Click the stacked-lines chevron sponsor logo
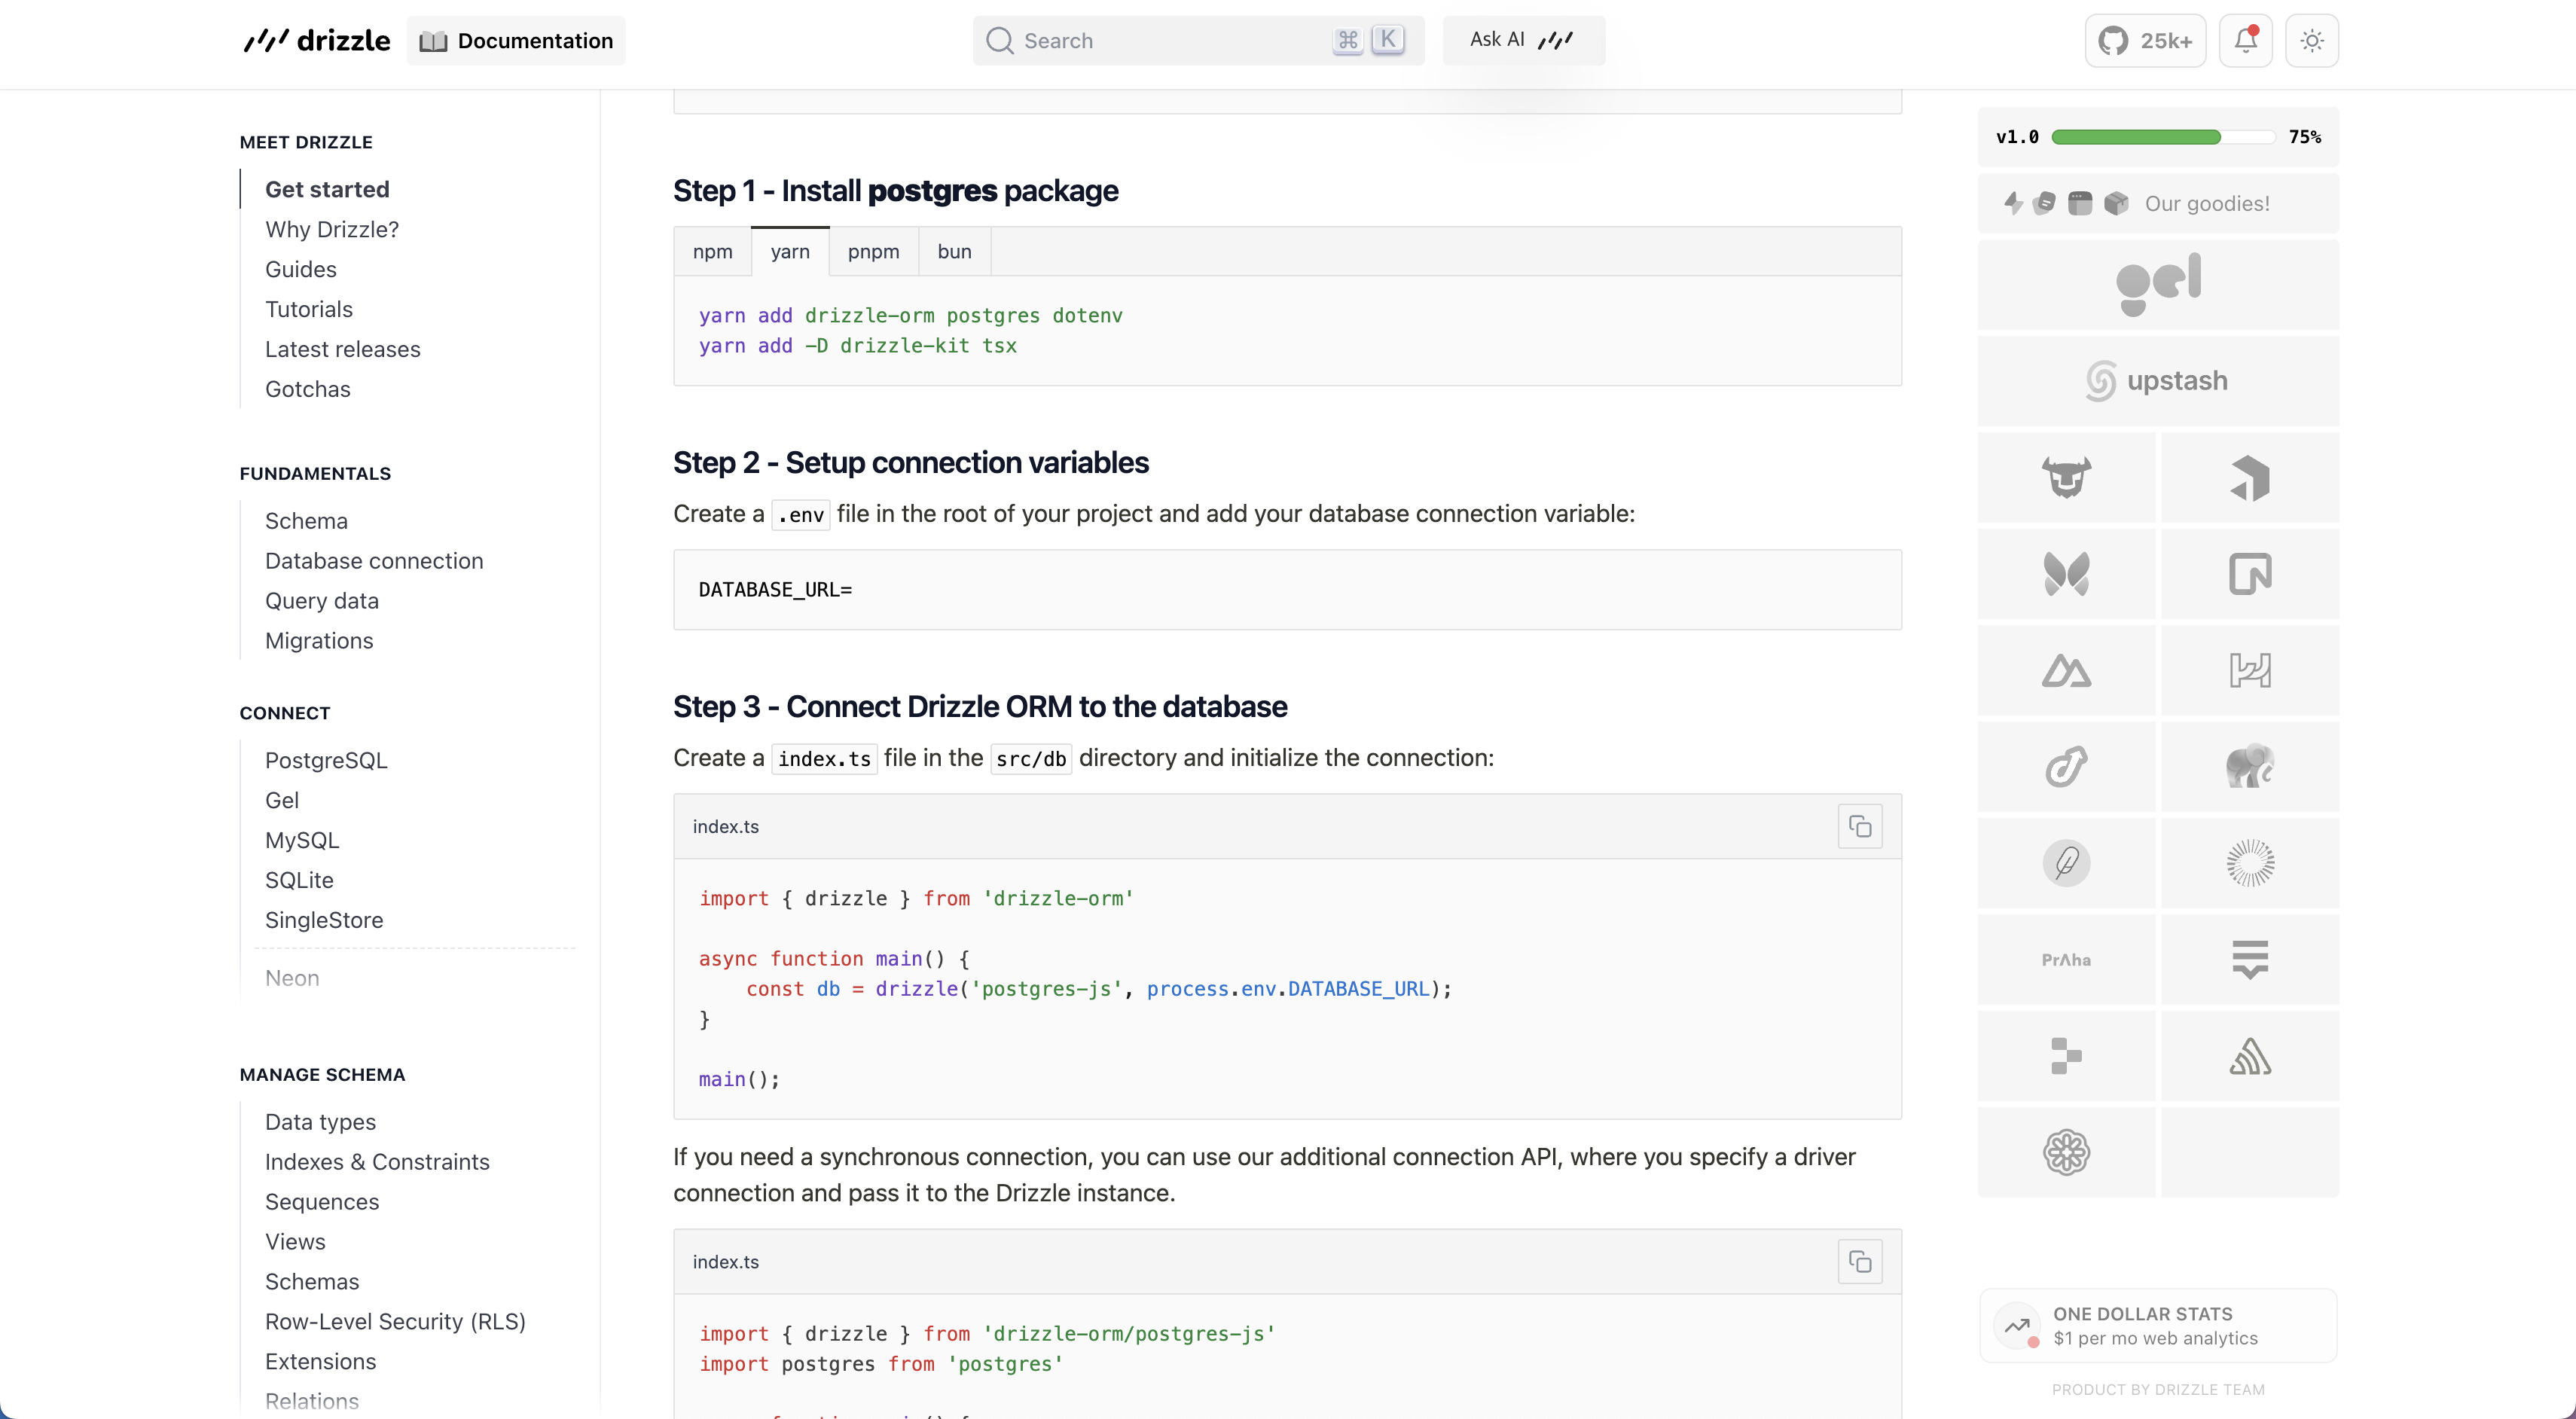 pyautogui.click(x=2250, y=959)
